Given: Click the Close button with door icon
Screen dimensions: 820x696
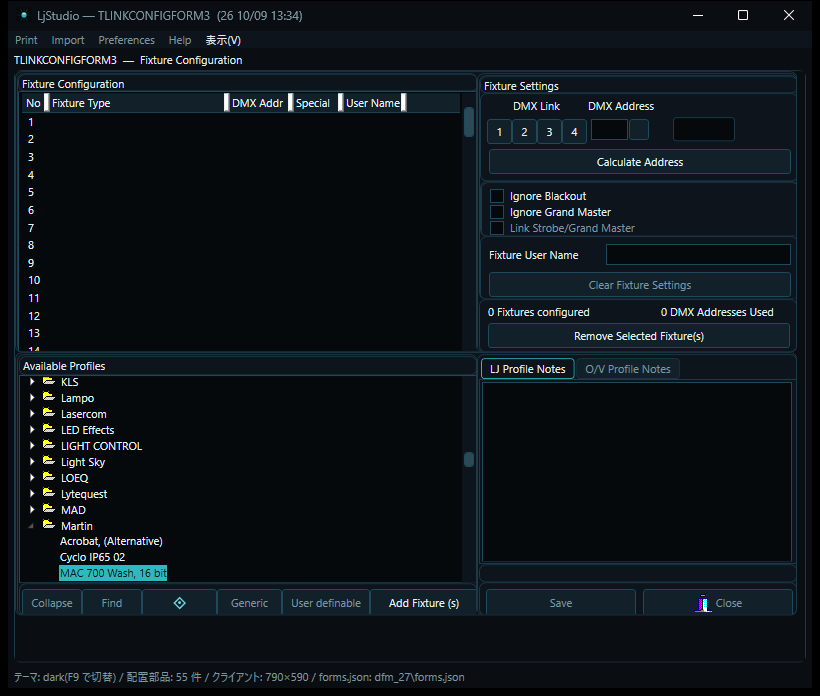Looking at the screenshot, I should click(718, 603).
